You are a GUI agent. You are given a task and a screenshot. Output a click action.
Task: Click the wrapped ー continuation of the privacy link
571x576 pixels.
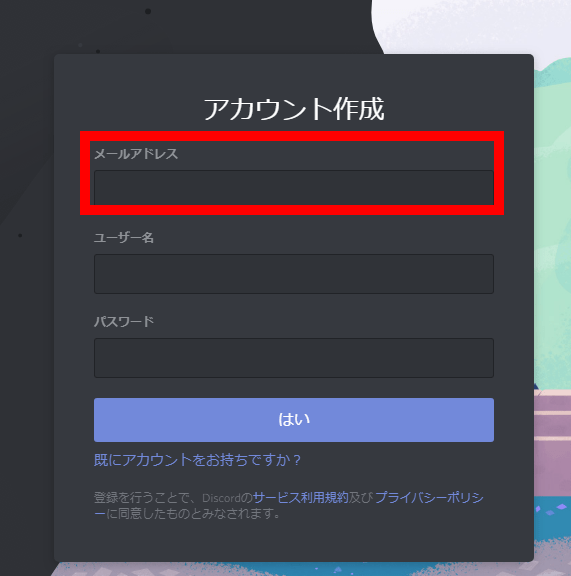(100, 514)
